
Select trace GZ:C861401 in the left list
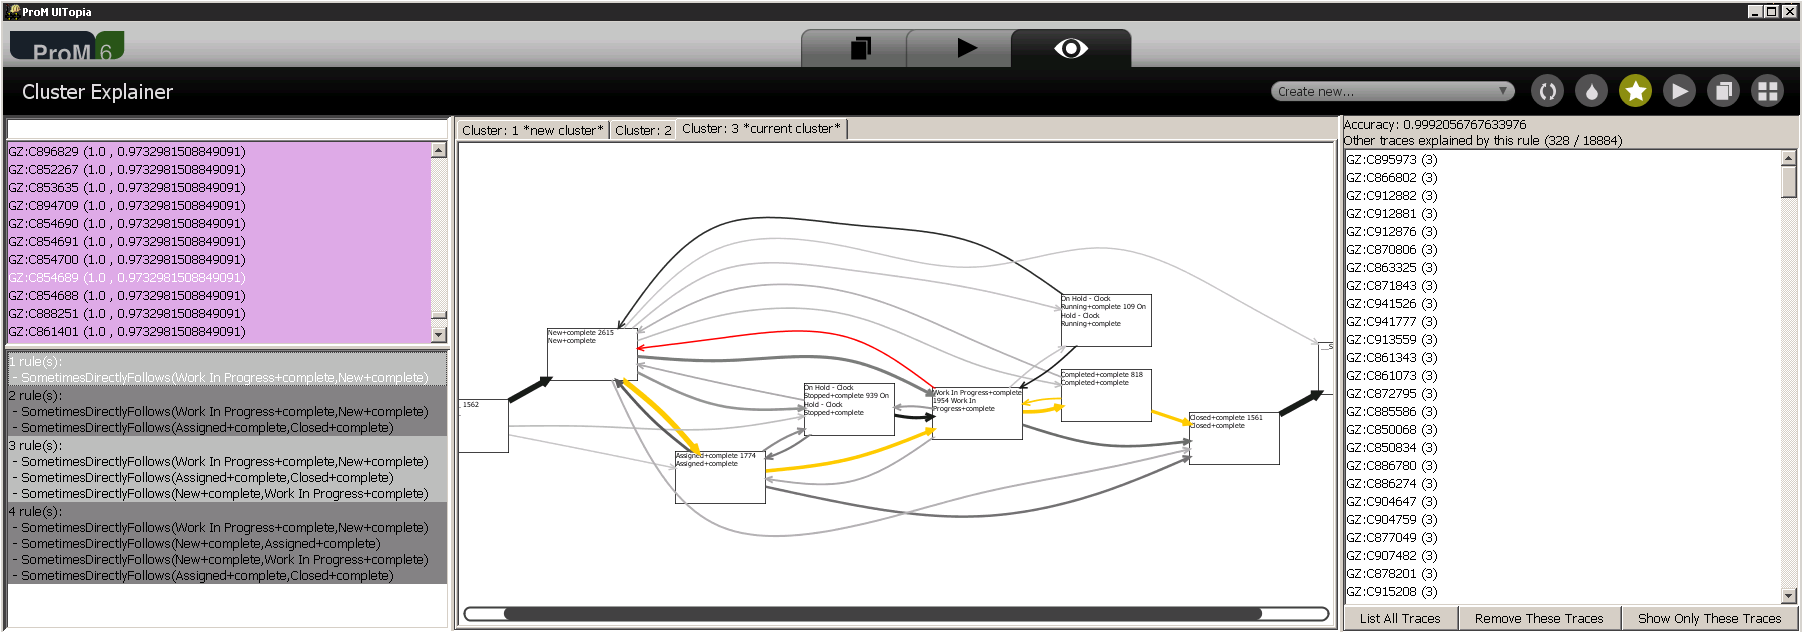point(219,331)
